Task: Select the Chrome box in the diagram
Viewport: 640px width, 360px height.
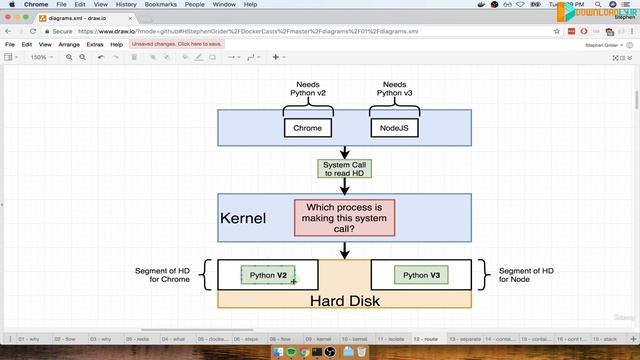Action: (x=308, y=128)
